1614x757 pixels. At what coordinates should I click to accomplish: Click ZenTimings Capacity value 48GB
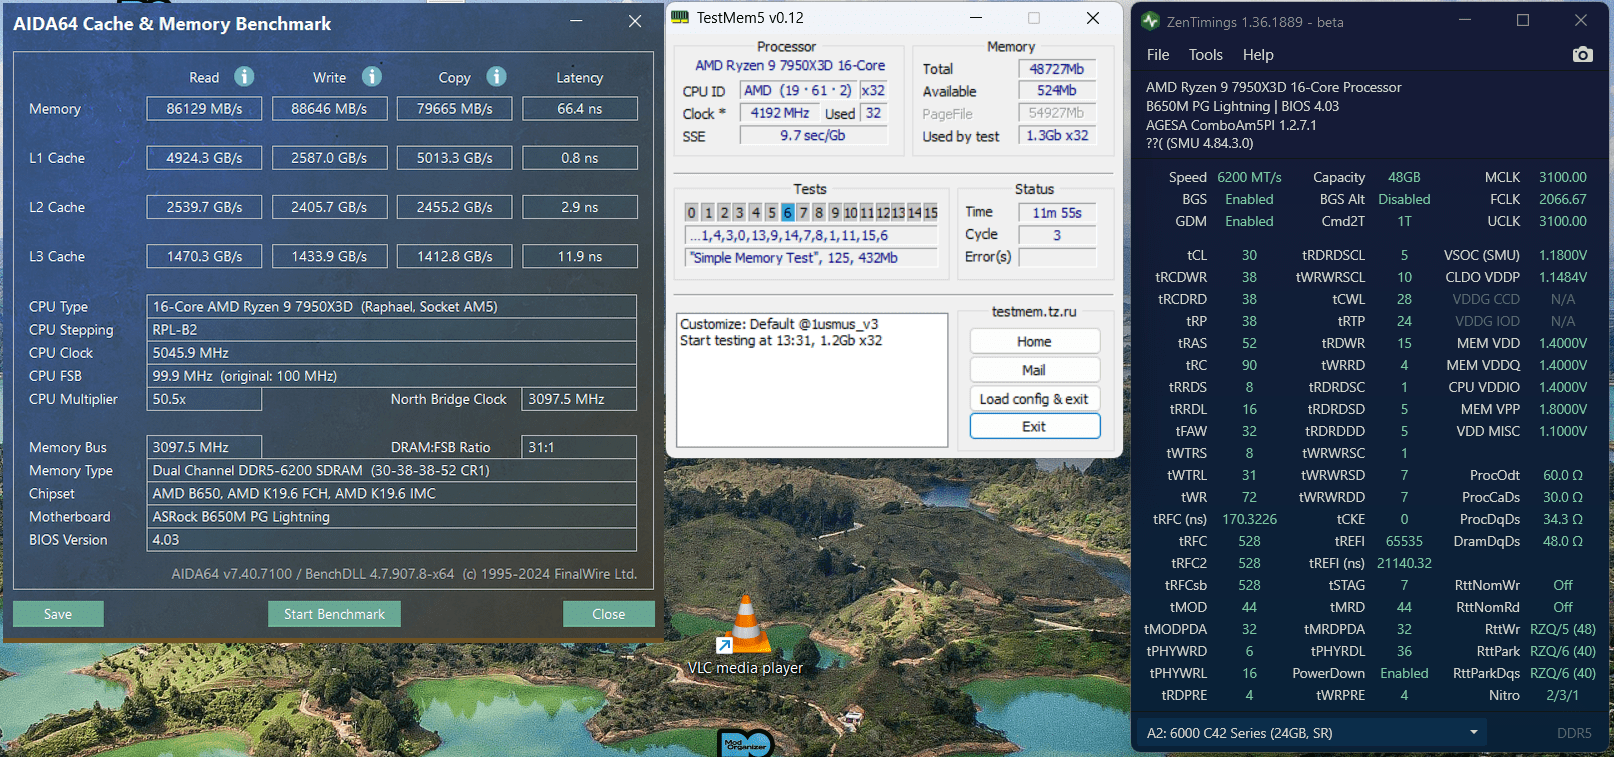[1404, 177]
